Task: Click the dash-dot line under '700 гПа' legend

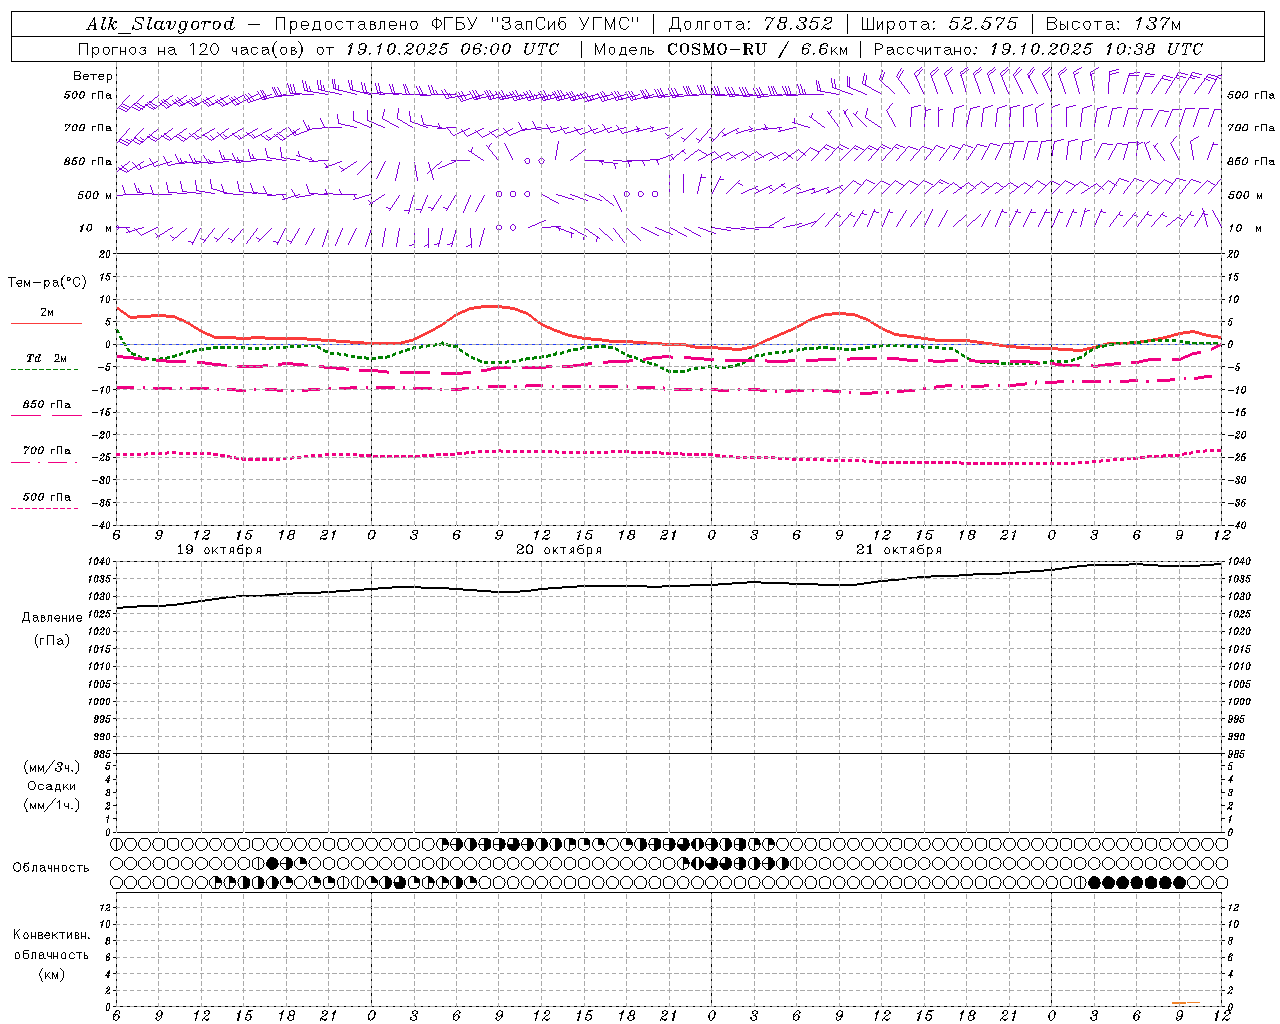Action: click(44, 462)
